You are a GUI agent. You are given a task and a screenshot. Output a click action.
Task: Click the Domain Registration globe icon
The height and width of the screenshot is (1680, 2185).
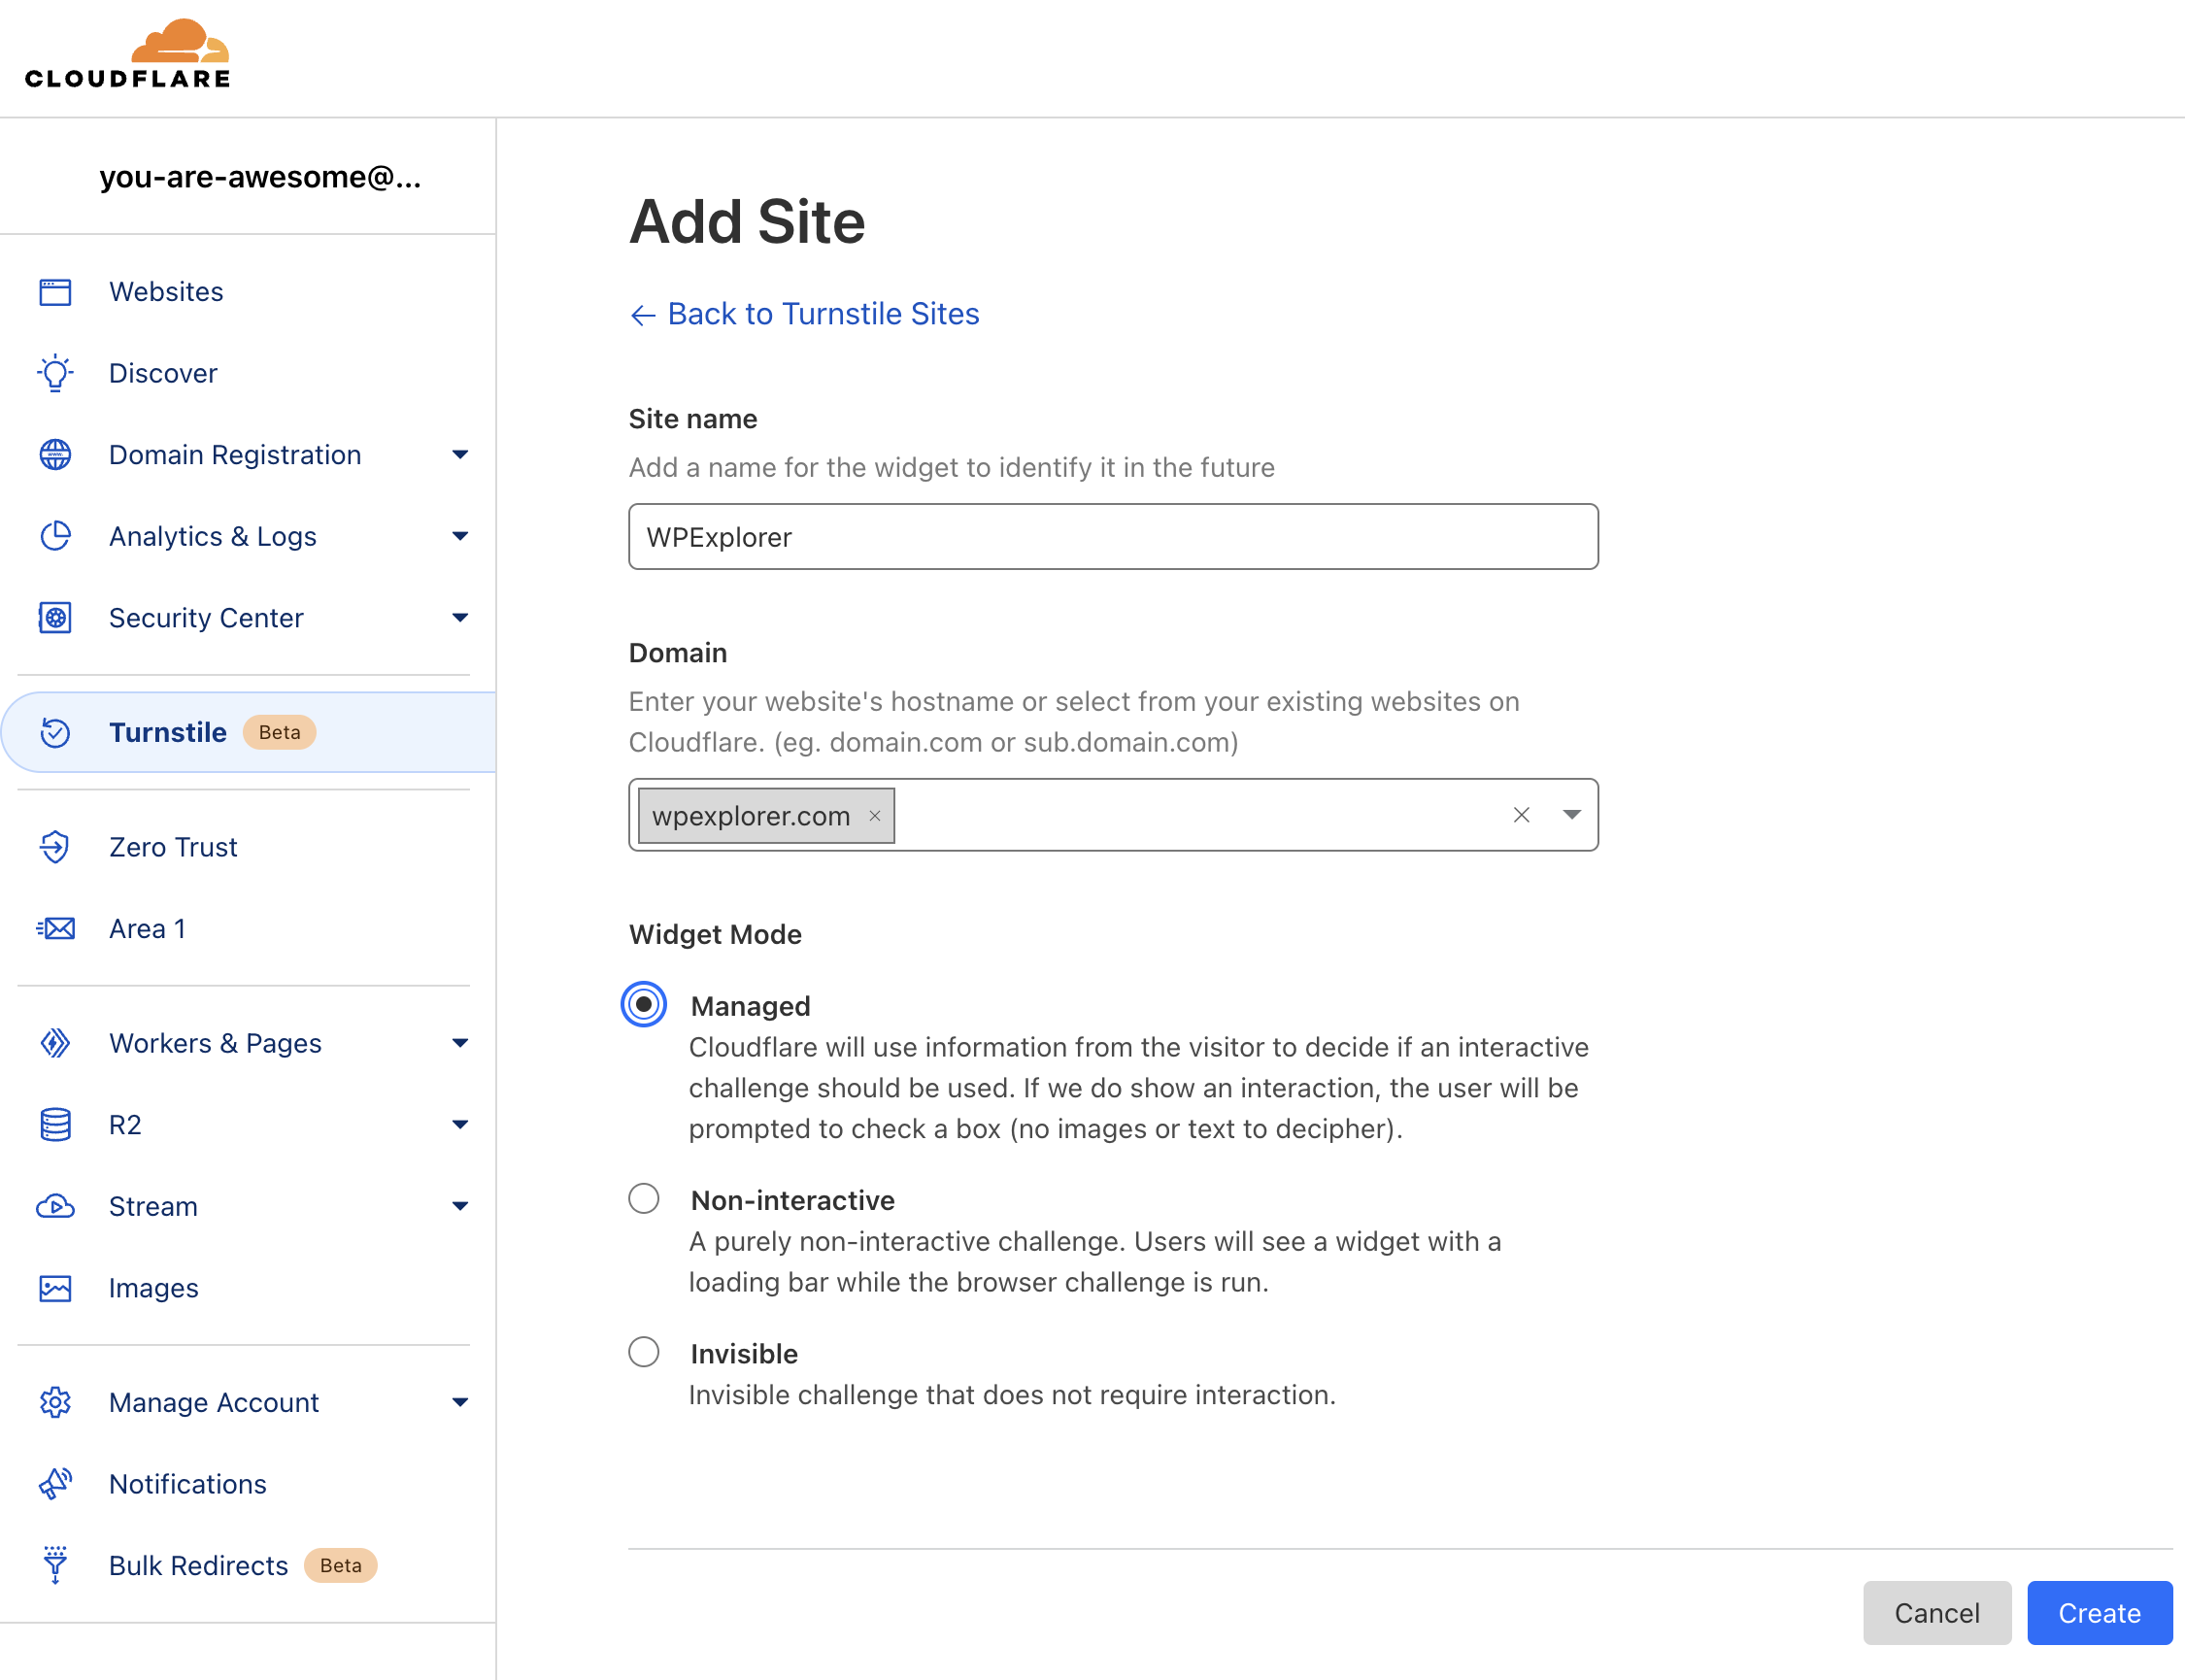(55, 455)
